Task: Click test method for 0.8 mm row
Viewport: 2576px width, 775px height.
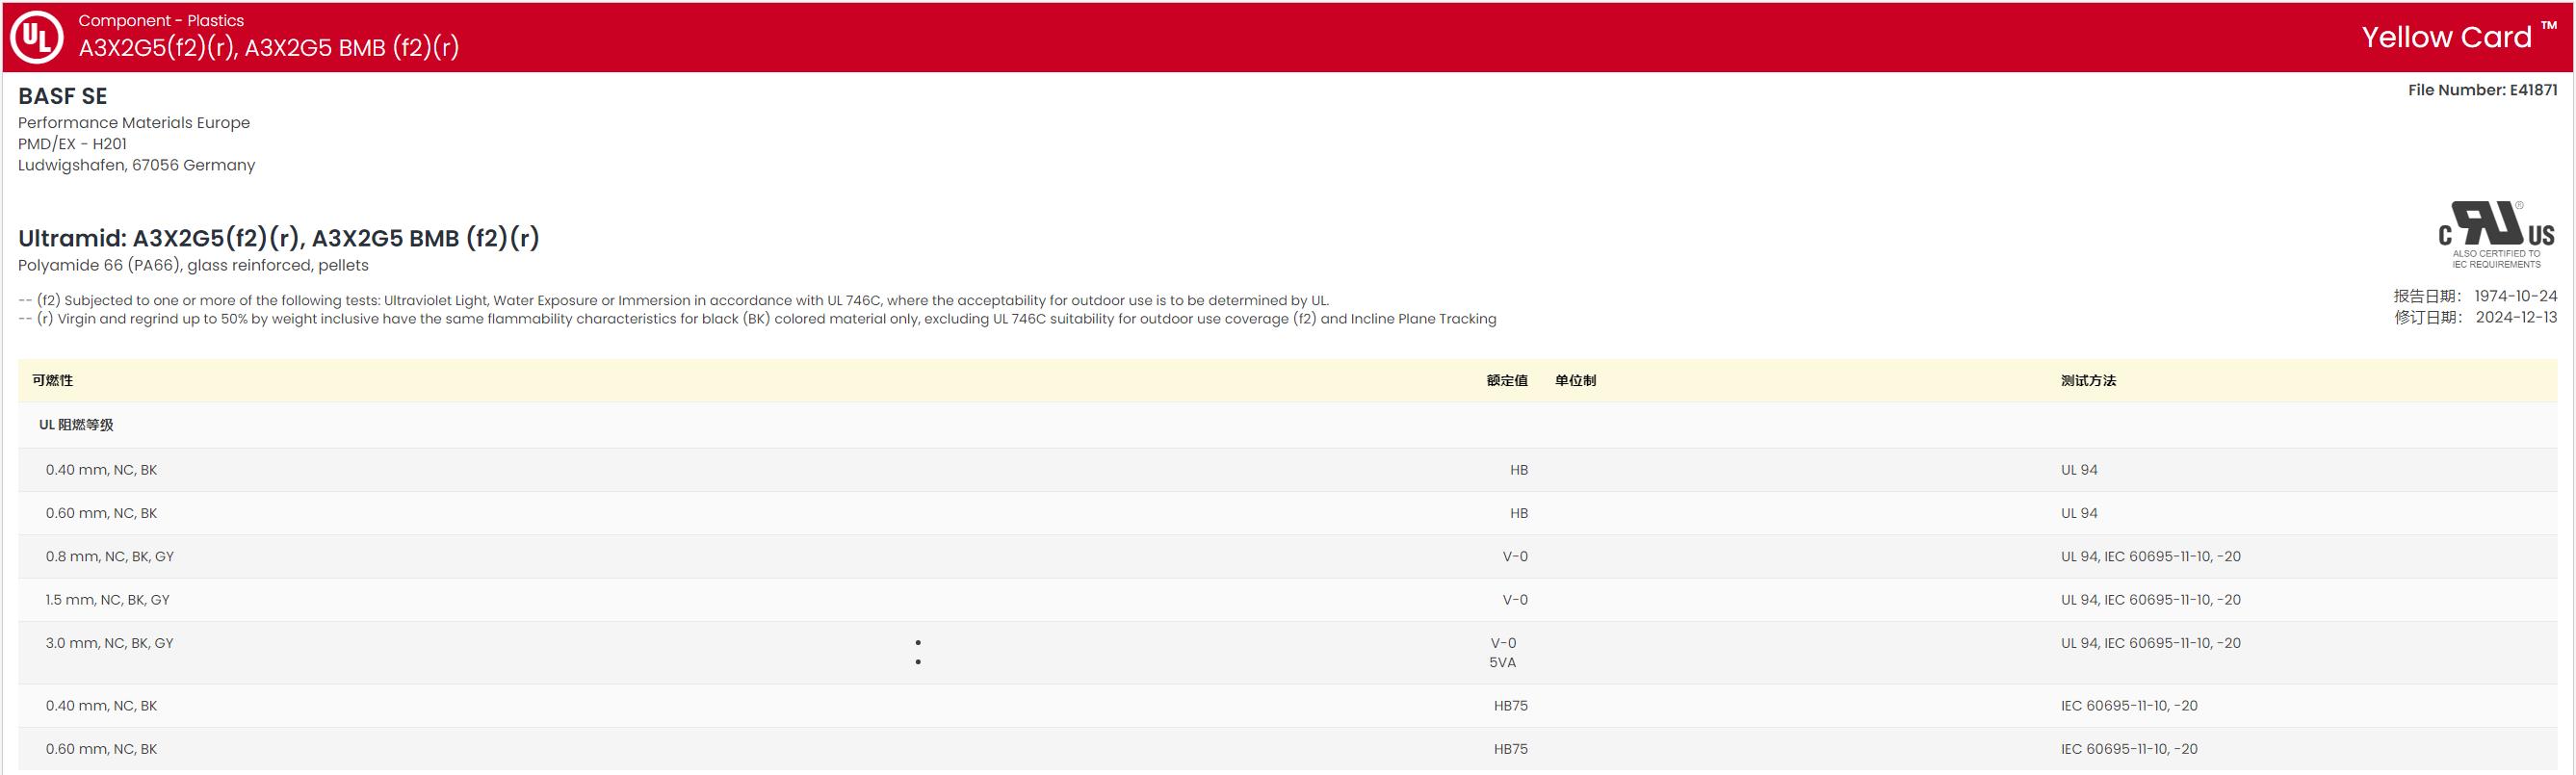Action: point(2151,556)
